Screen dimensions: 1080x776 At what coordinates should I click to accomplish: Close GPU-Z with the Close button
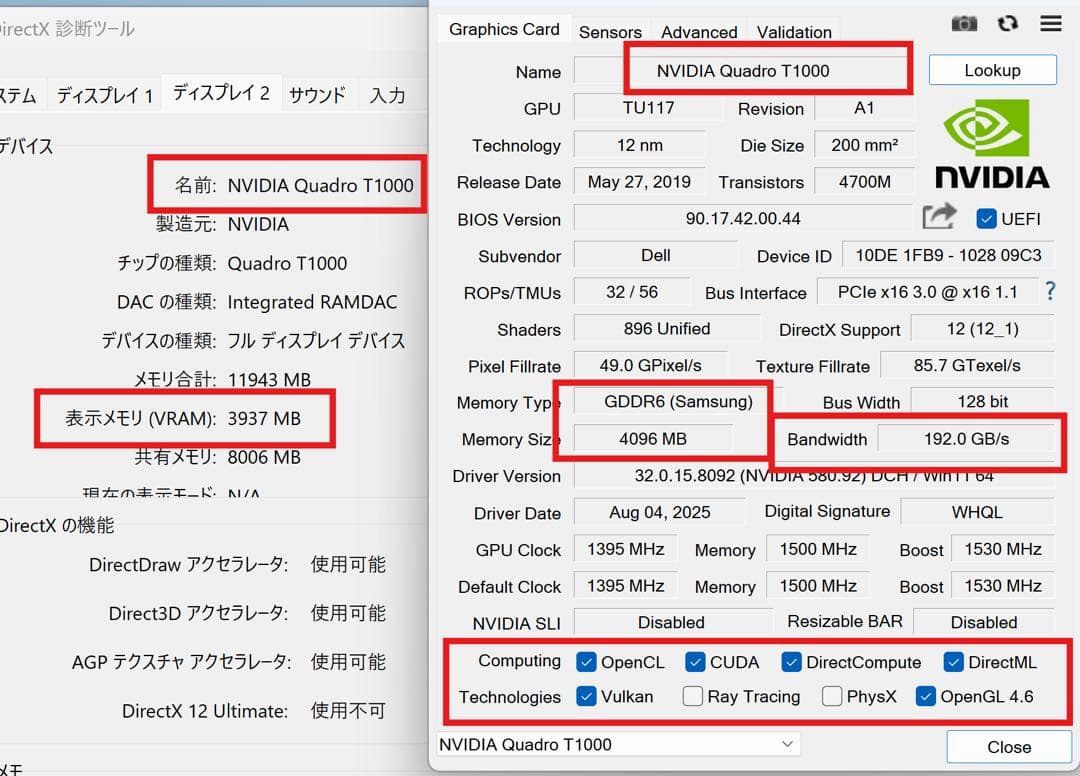pyautogui.click(x=1008, y=747)
